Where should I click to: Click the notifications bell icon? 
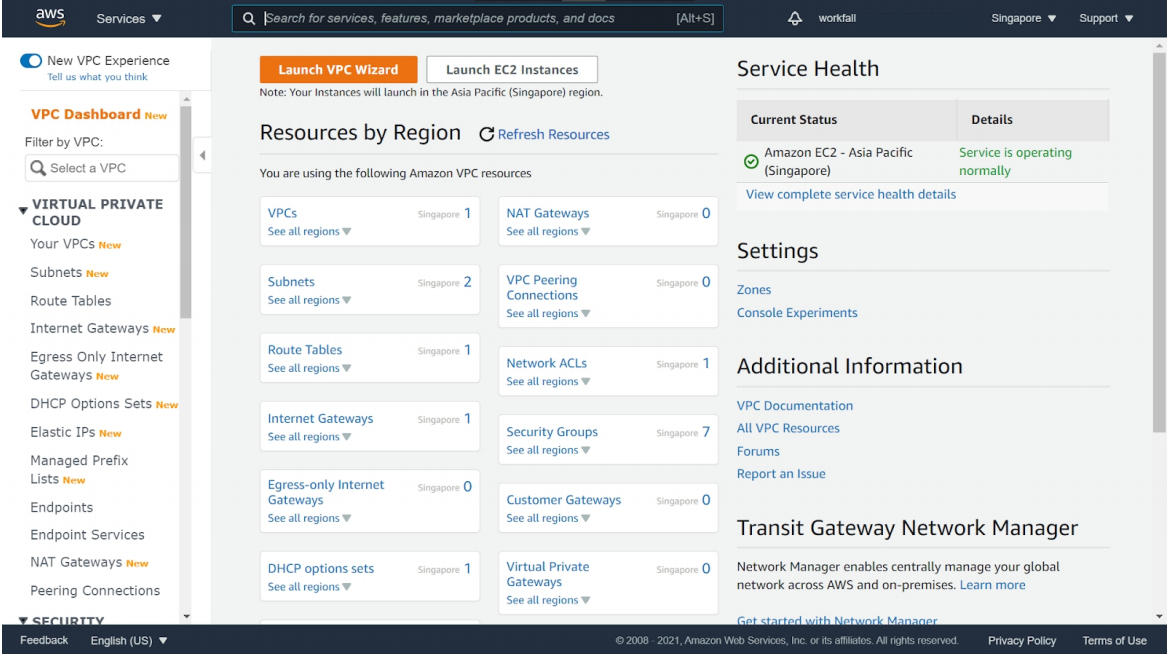click(x=796, y=18)
